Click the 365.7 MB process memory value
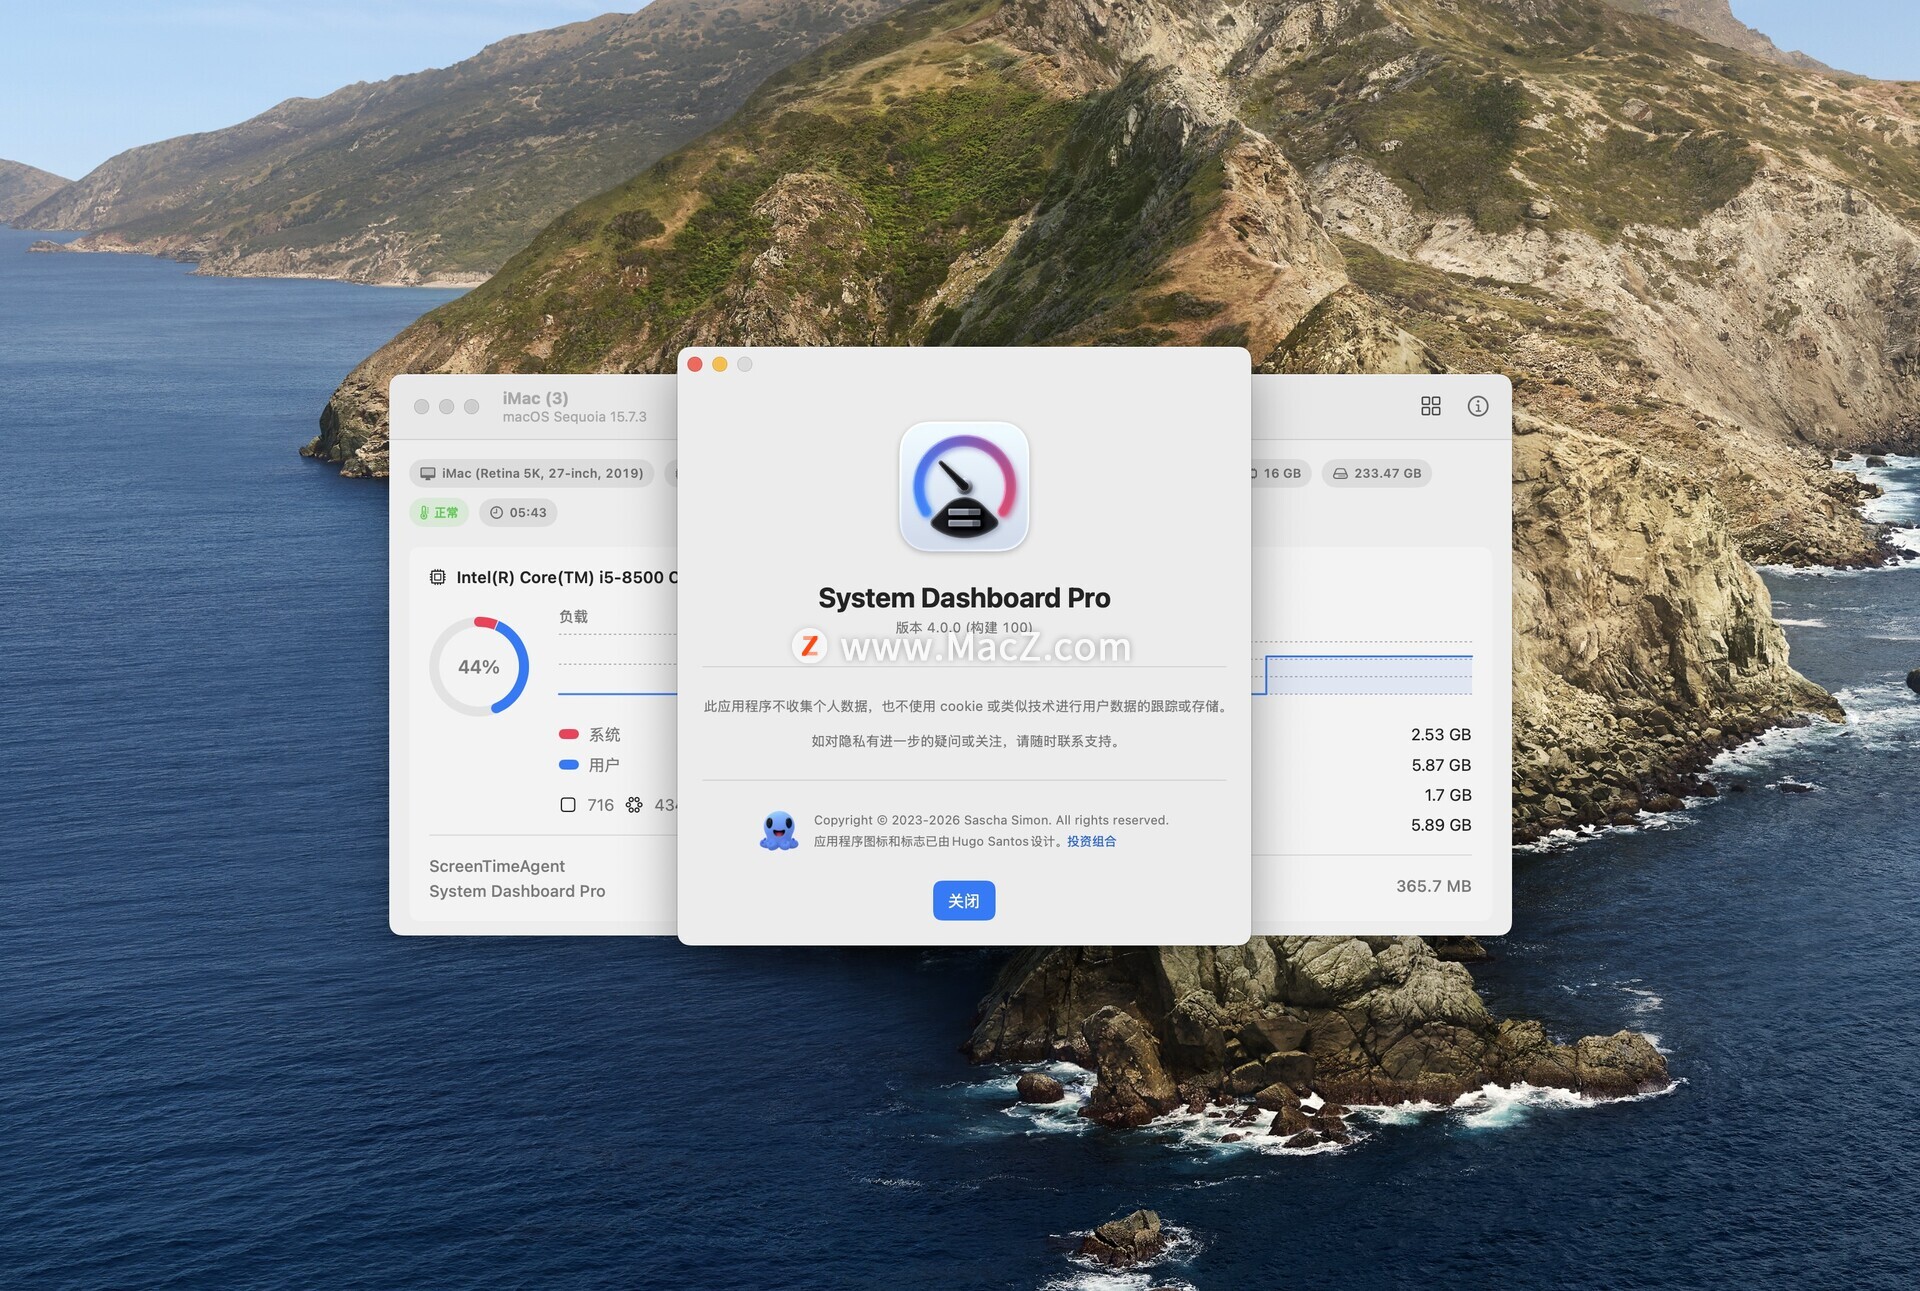 [x=1433, y=886]
